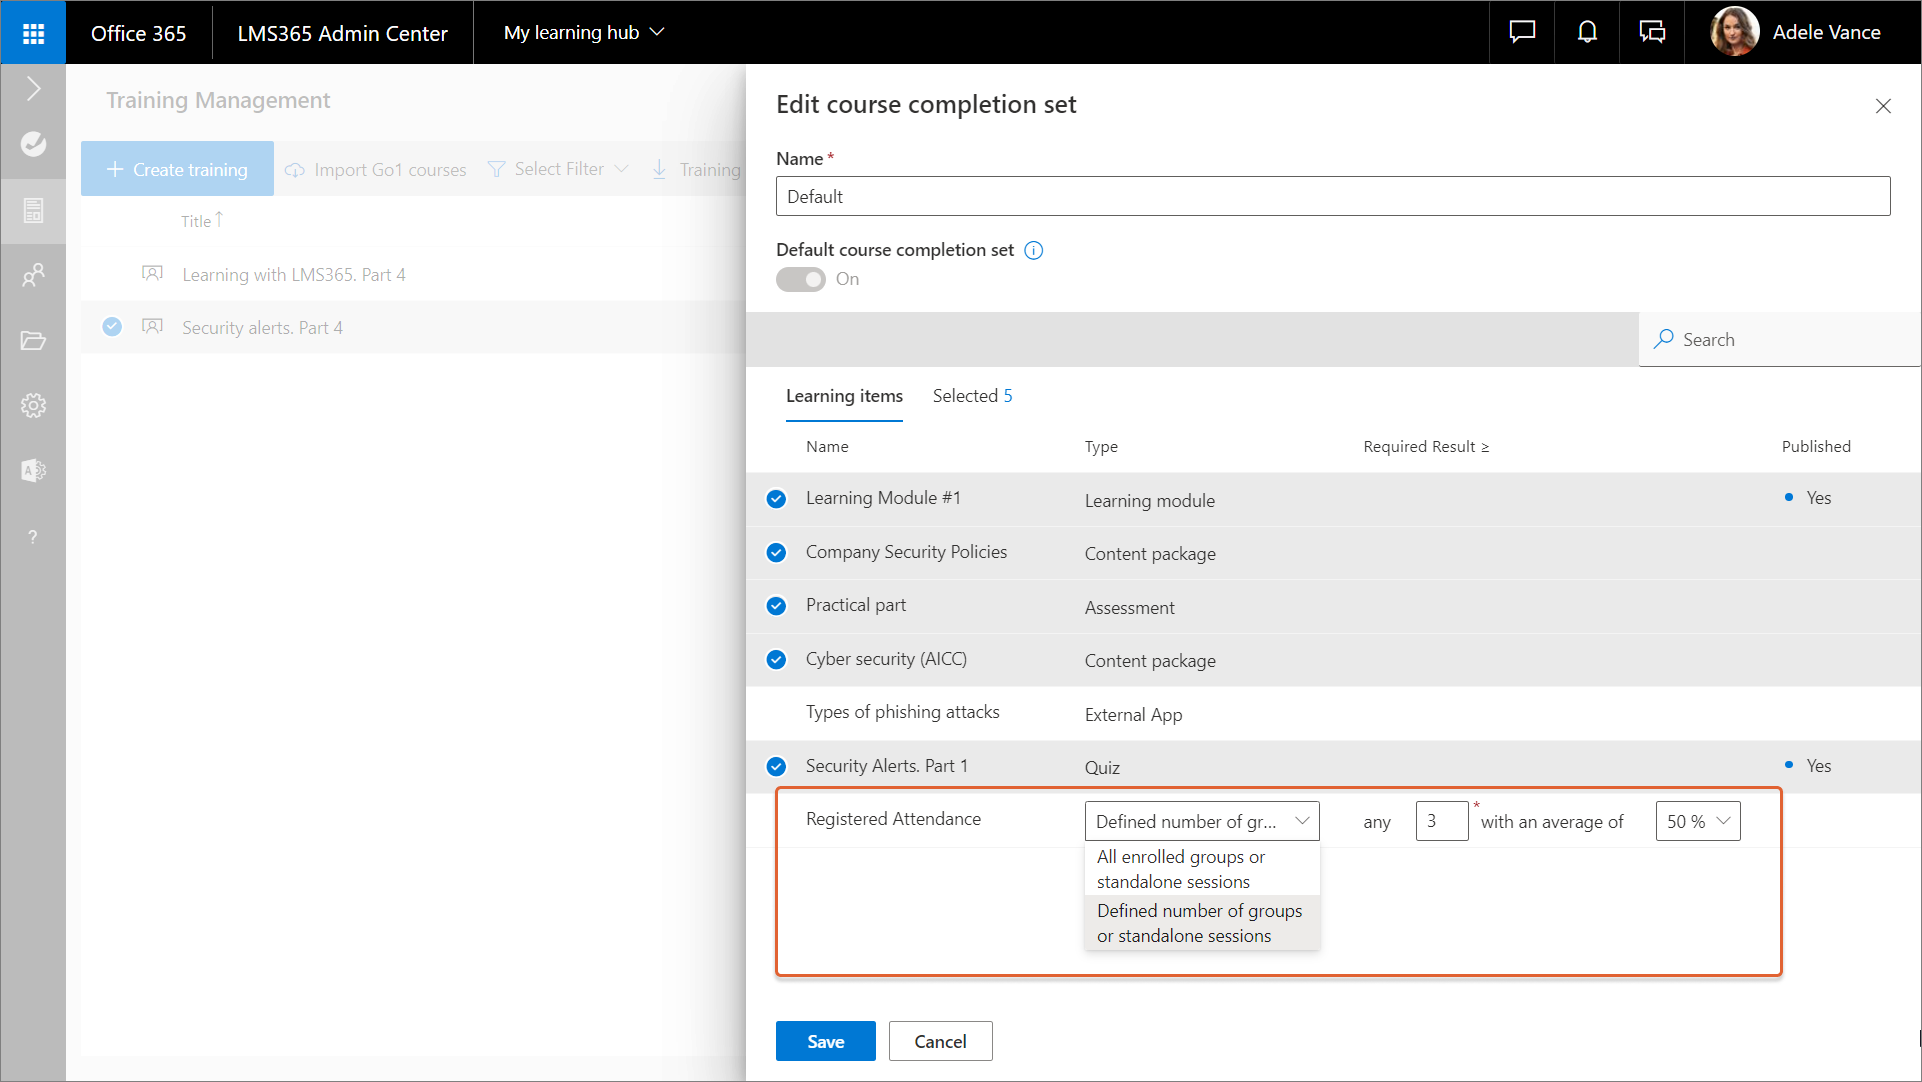Toggle the Default course completion set switch
The width and height of the screenshot is (1922, 1082).
(801, 280)
